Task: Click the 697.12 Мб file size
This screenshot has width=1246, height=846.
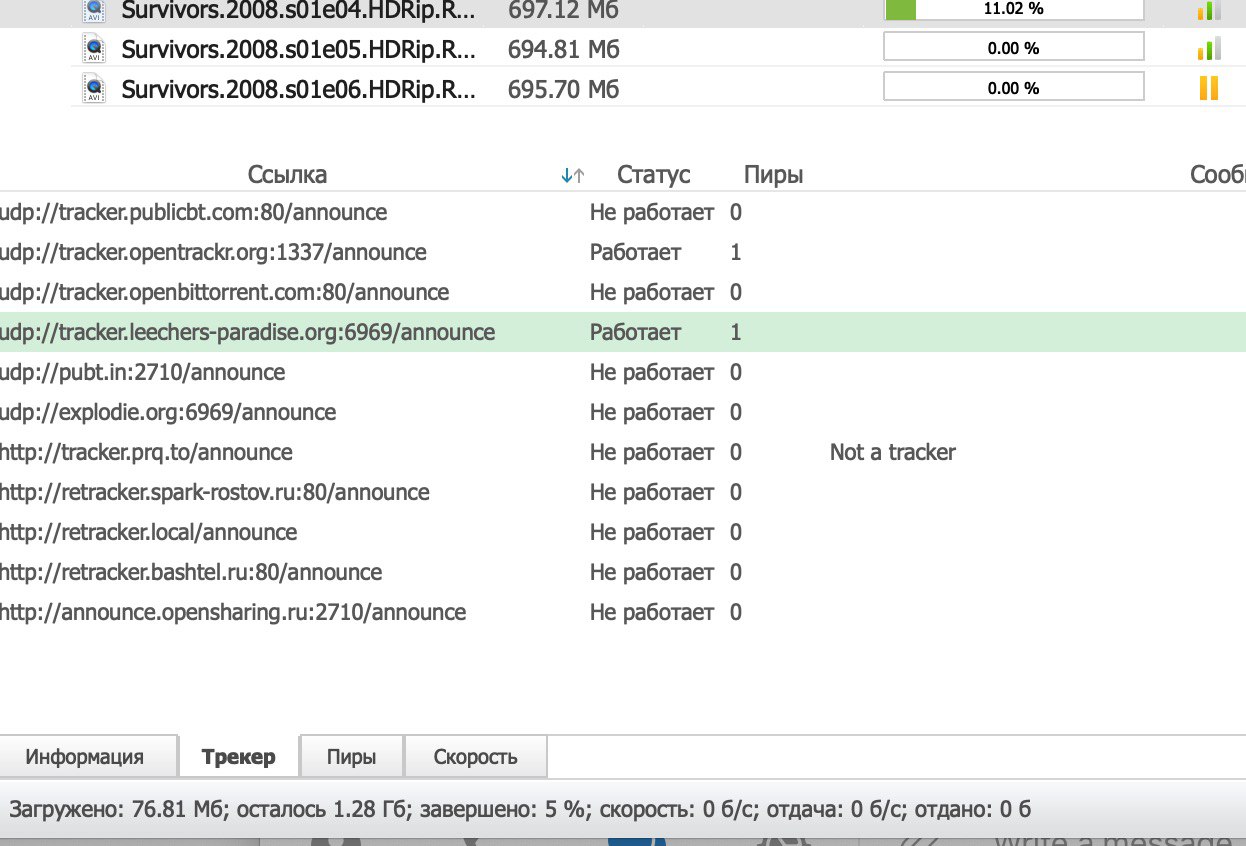Action: pyautogui.click(x=564, y=11)
